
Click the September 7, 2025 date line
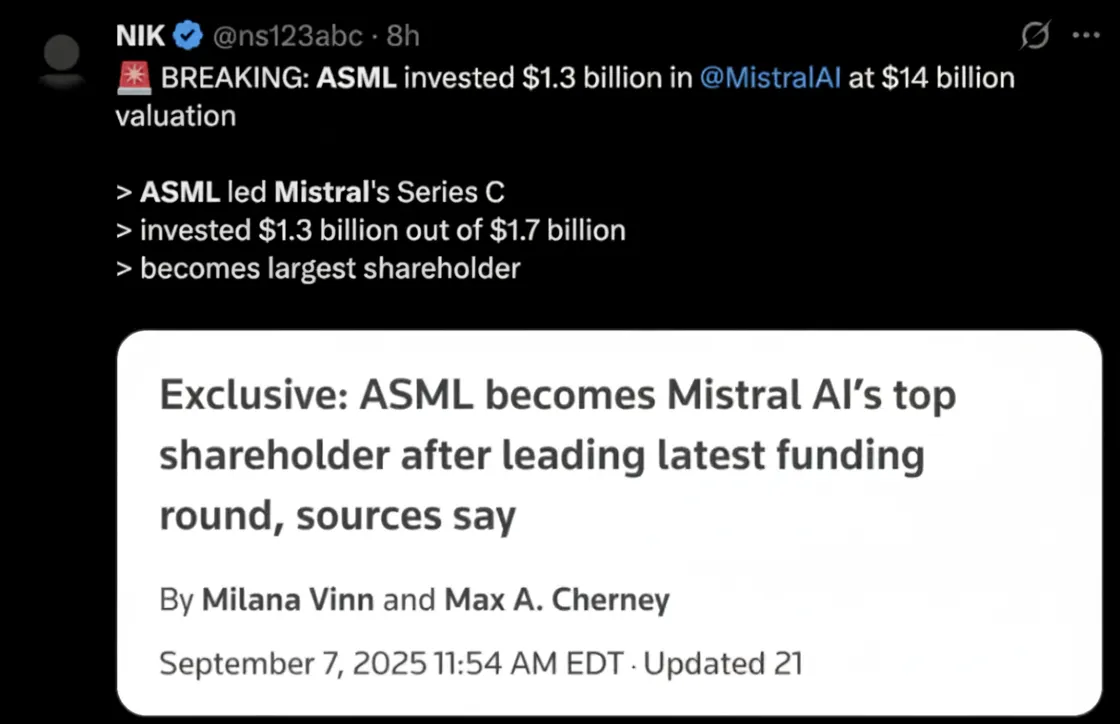pos(391,663)
